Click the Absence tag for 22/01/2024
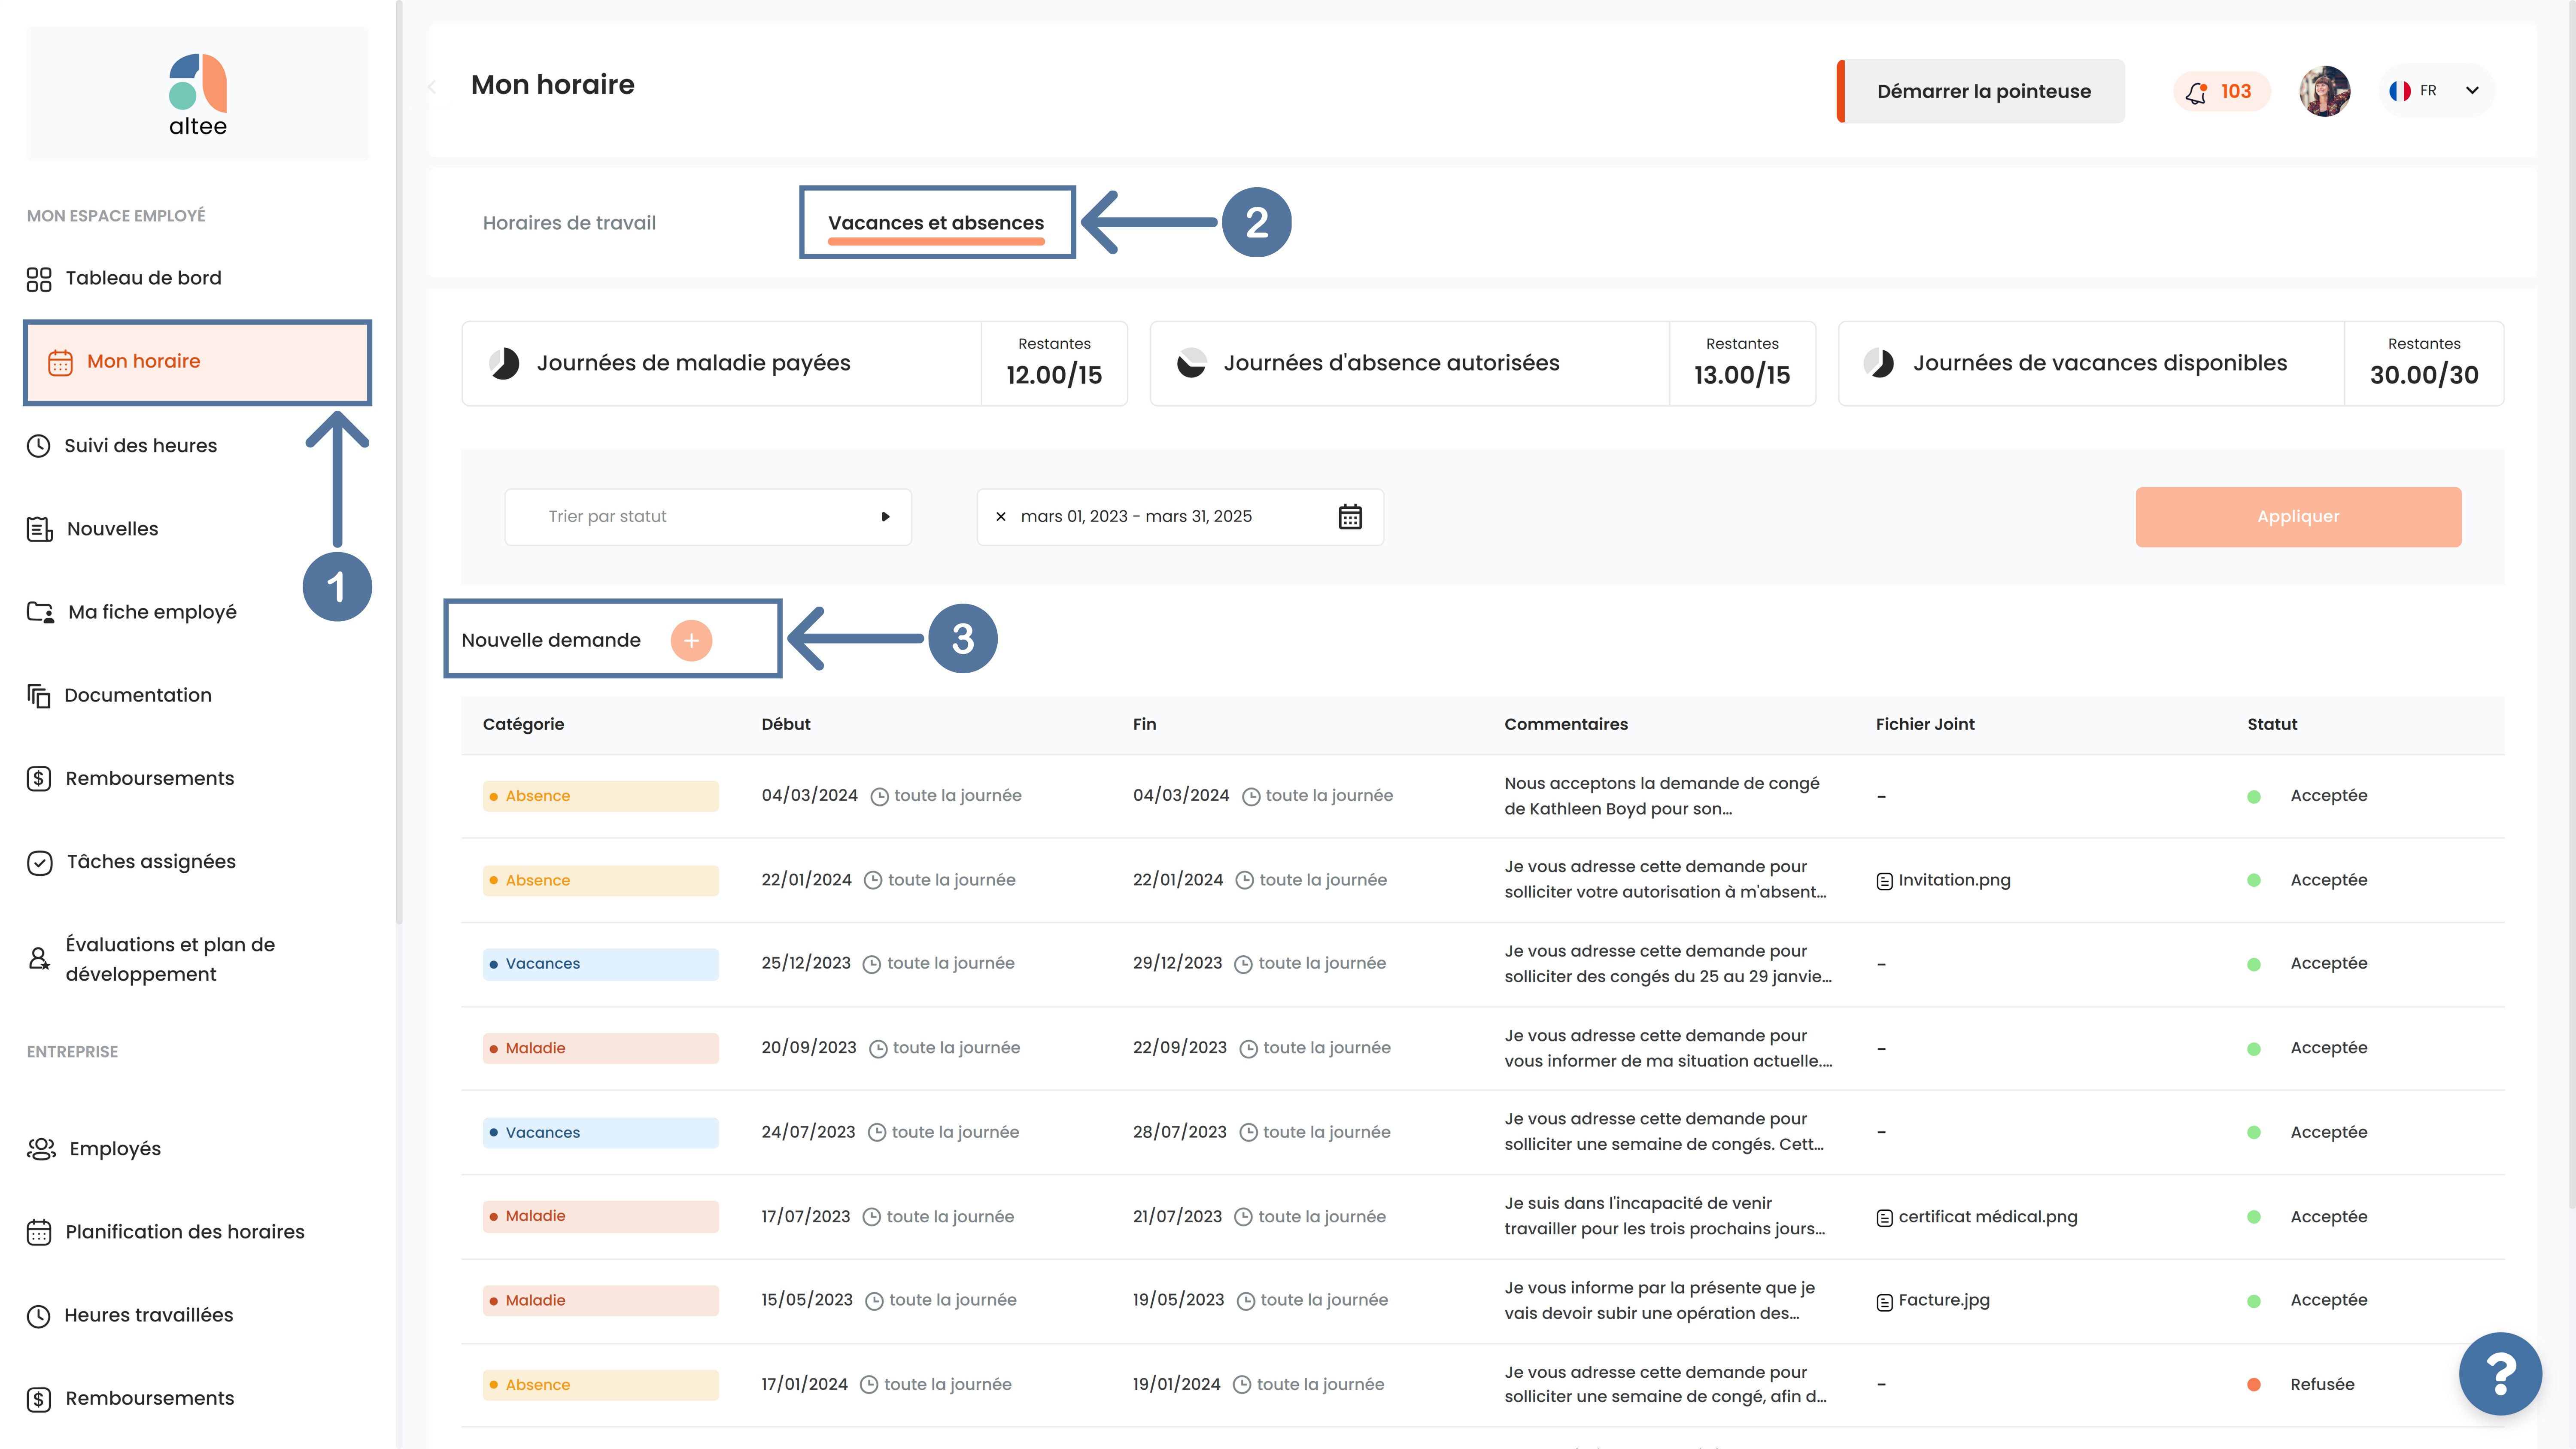This screenshot has width=2576, height=1449. point(600,880)
